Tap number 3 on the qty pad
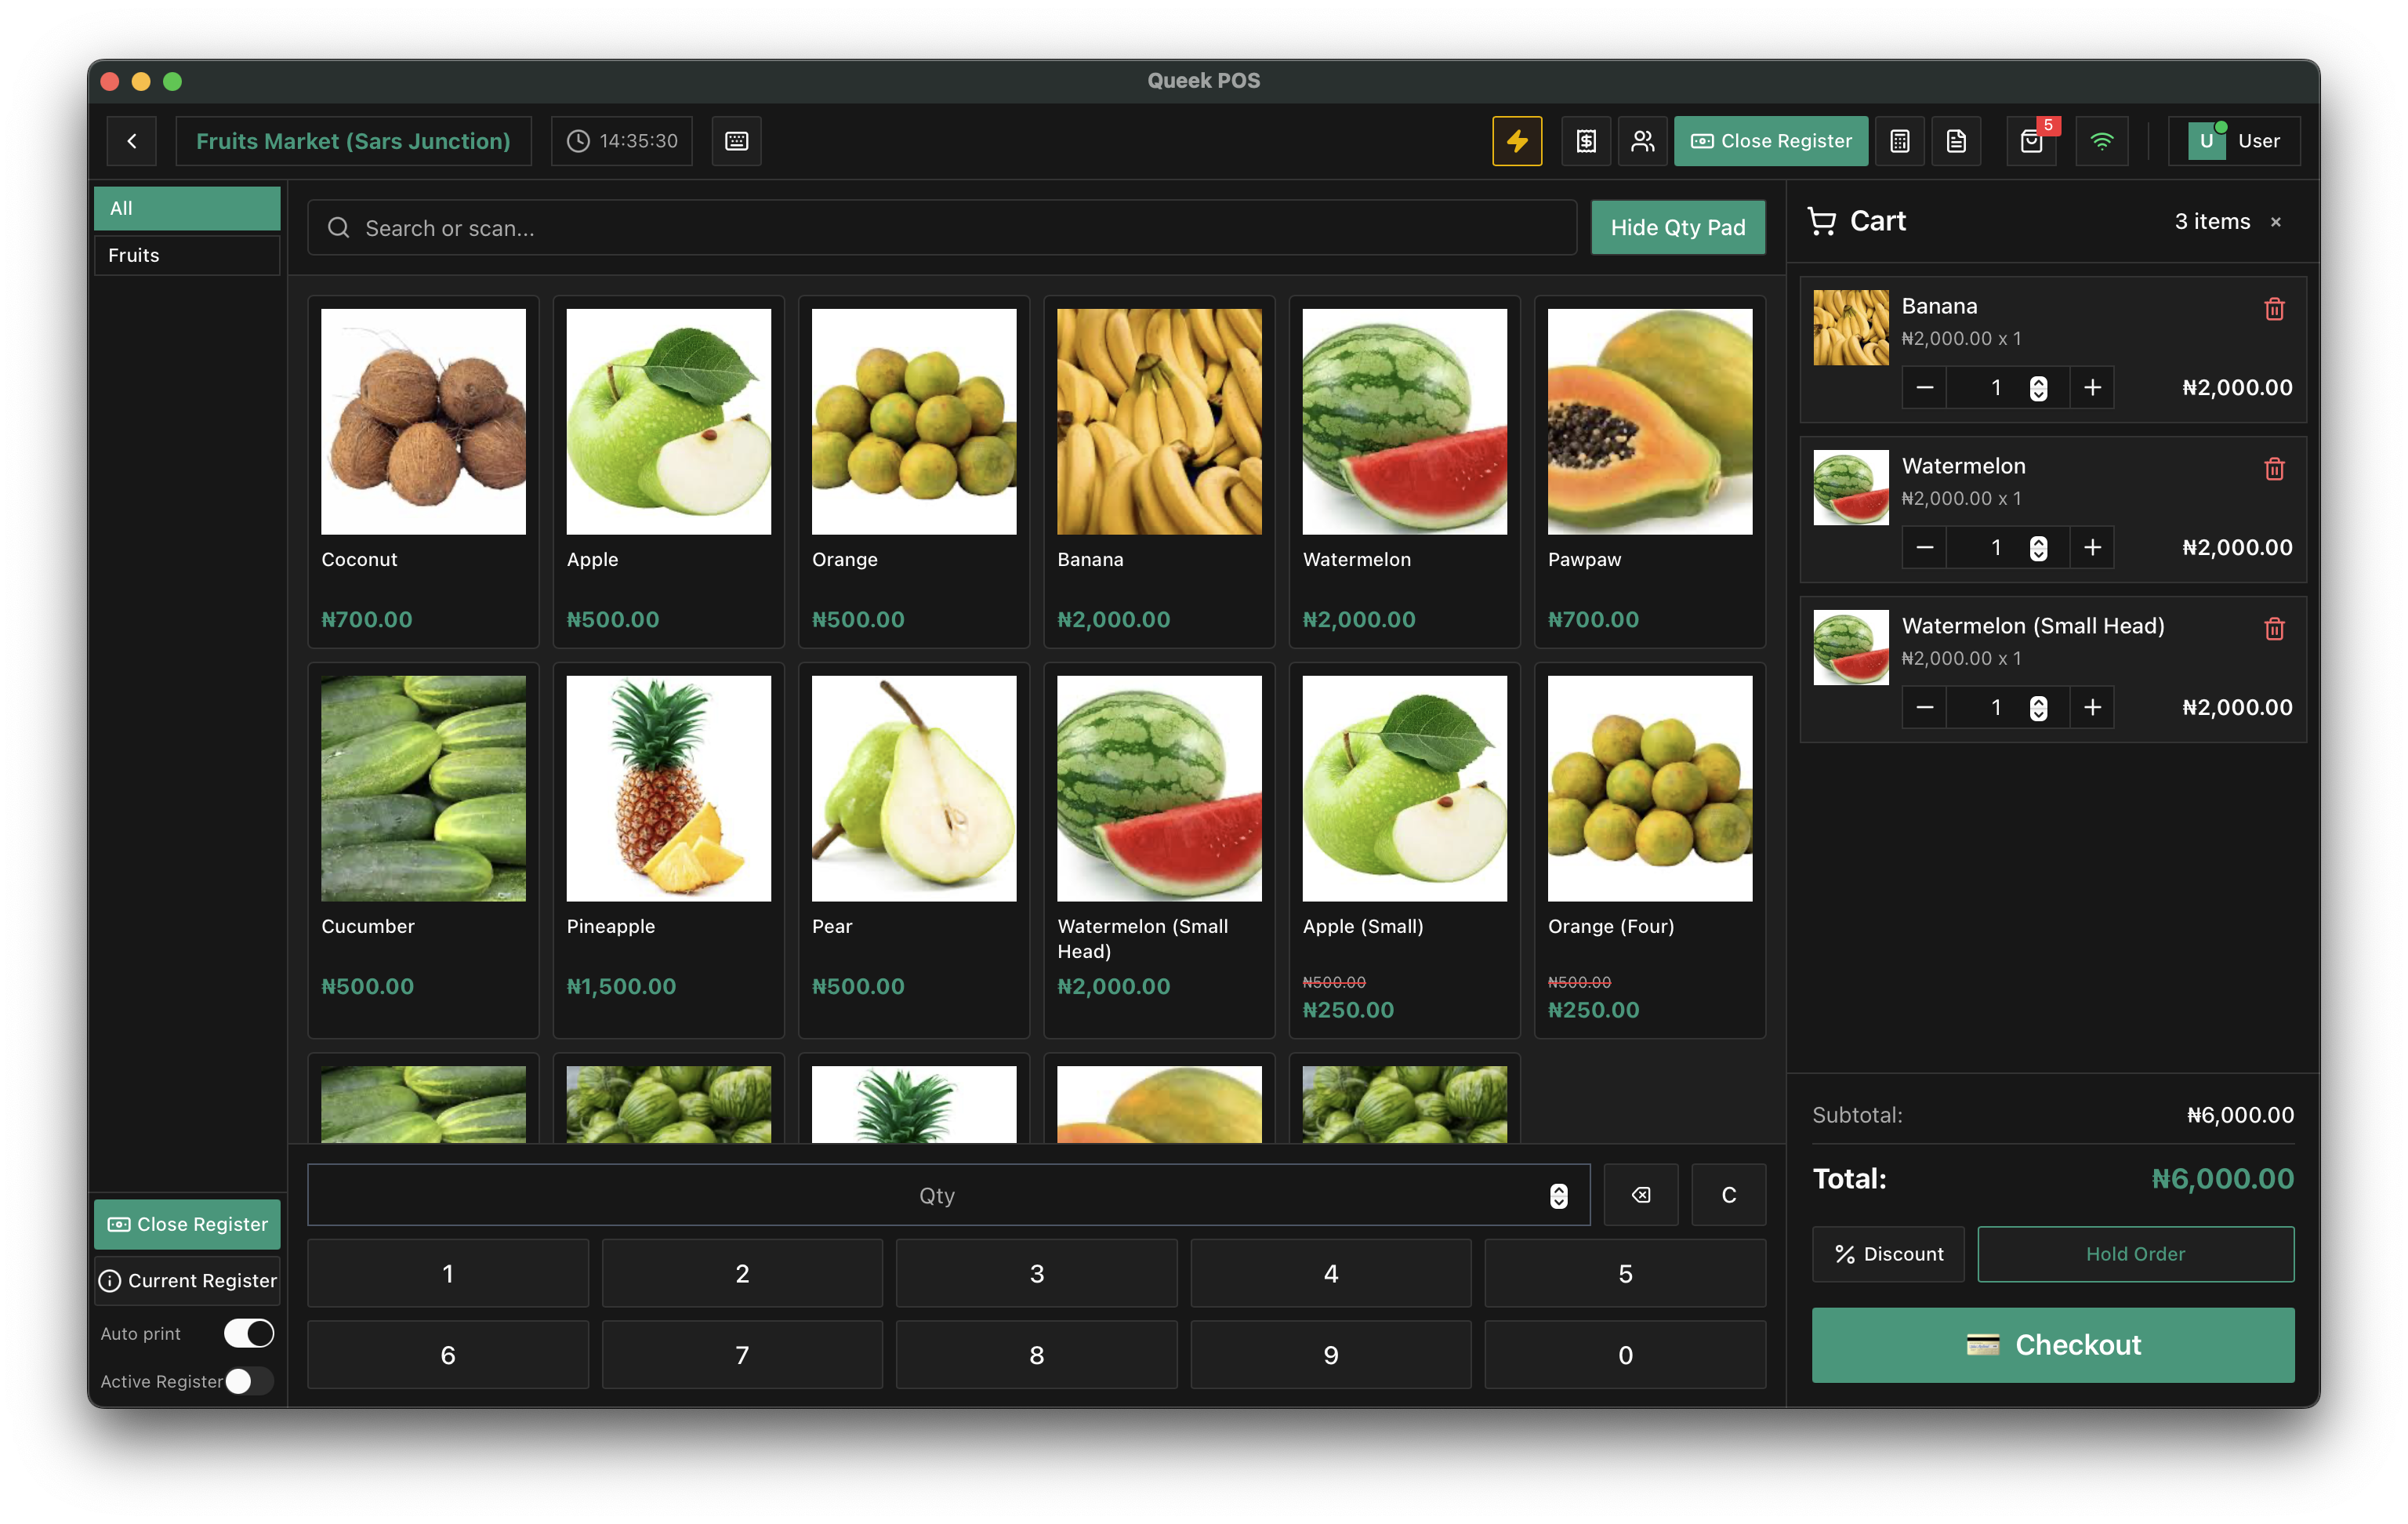 1036,1273
